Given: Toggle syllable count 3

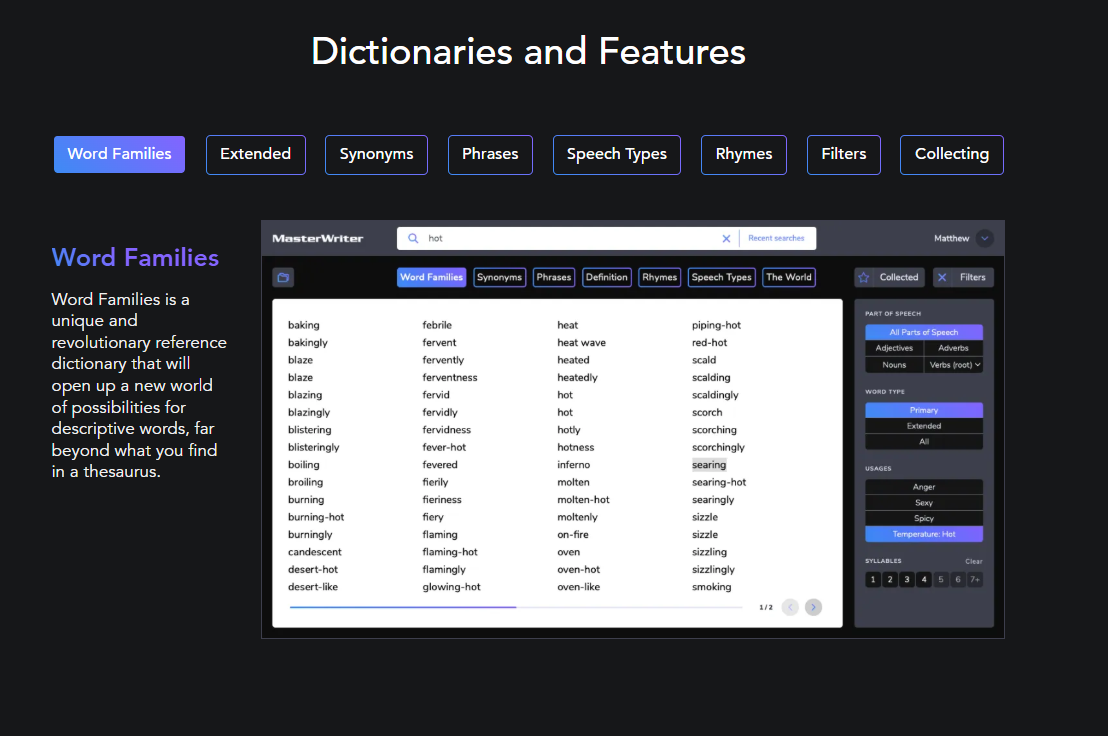Looking at the screenshot, I should [x=907, y=580].
